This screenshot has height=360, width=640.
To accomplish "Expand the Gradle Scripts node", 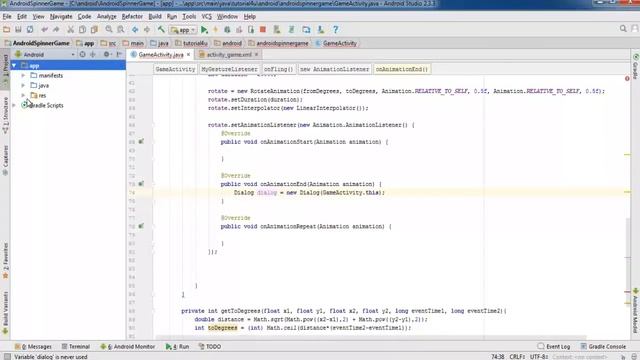I will (14, 105).
